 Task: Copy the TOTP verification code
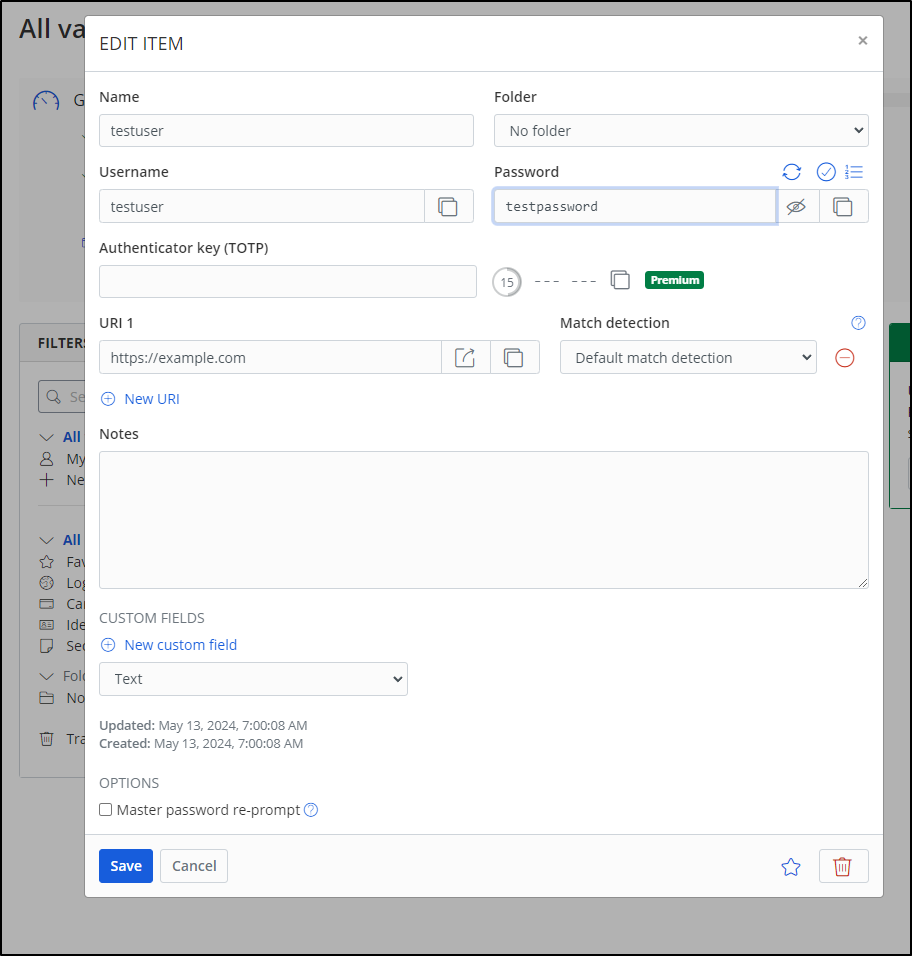pos(620,280)
